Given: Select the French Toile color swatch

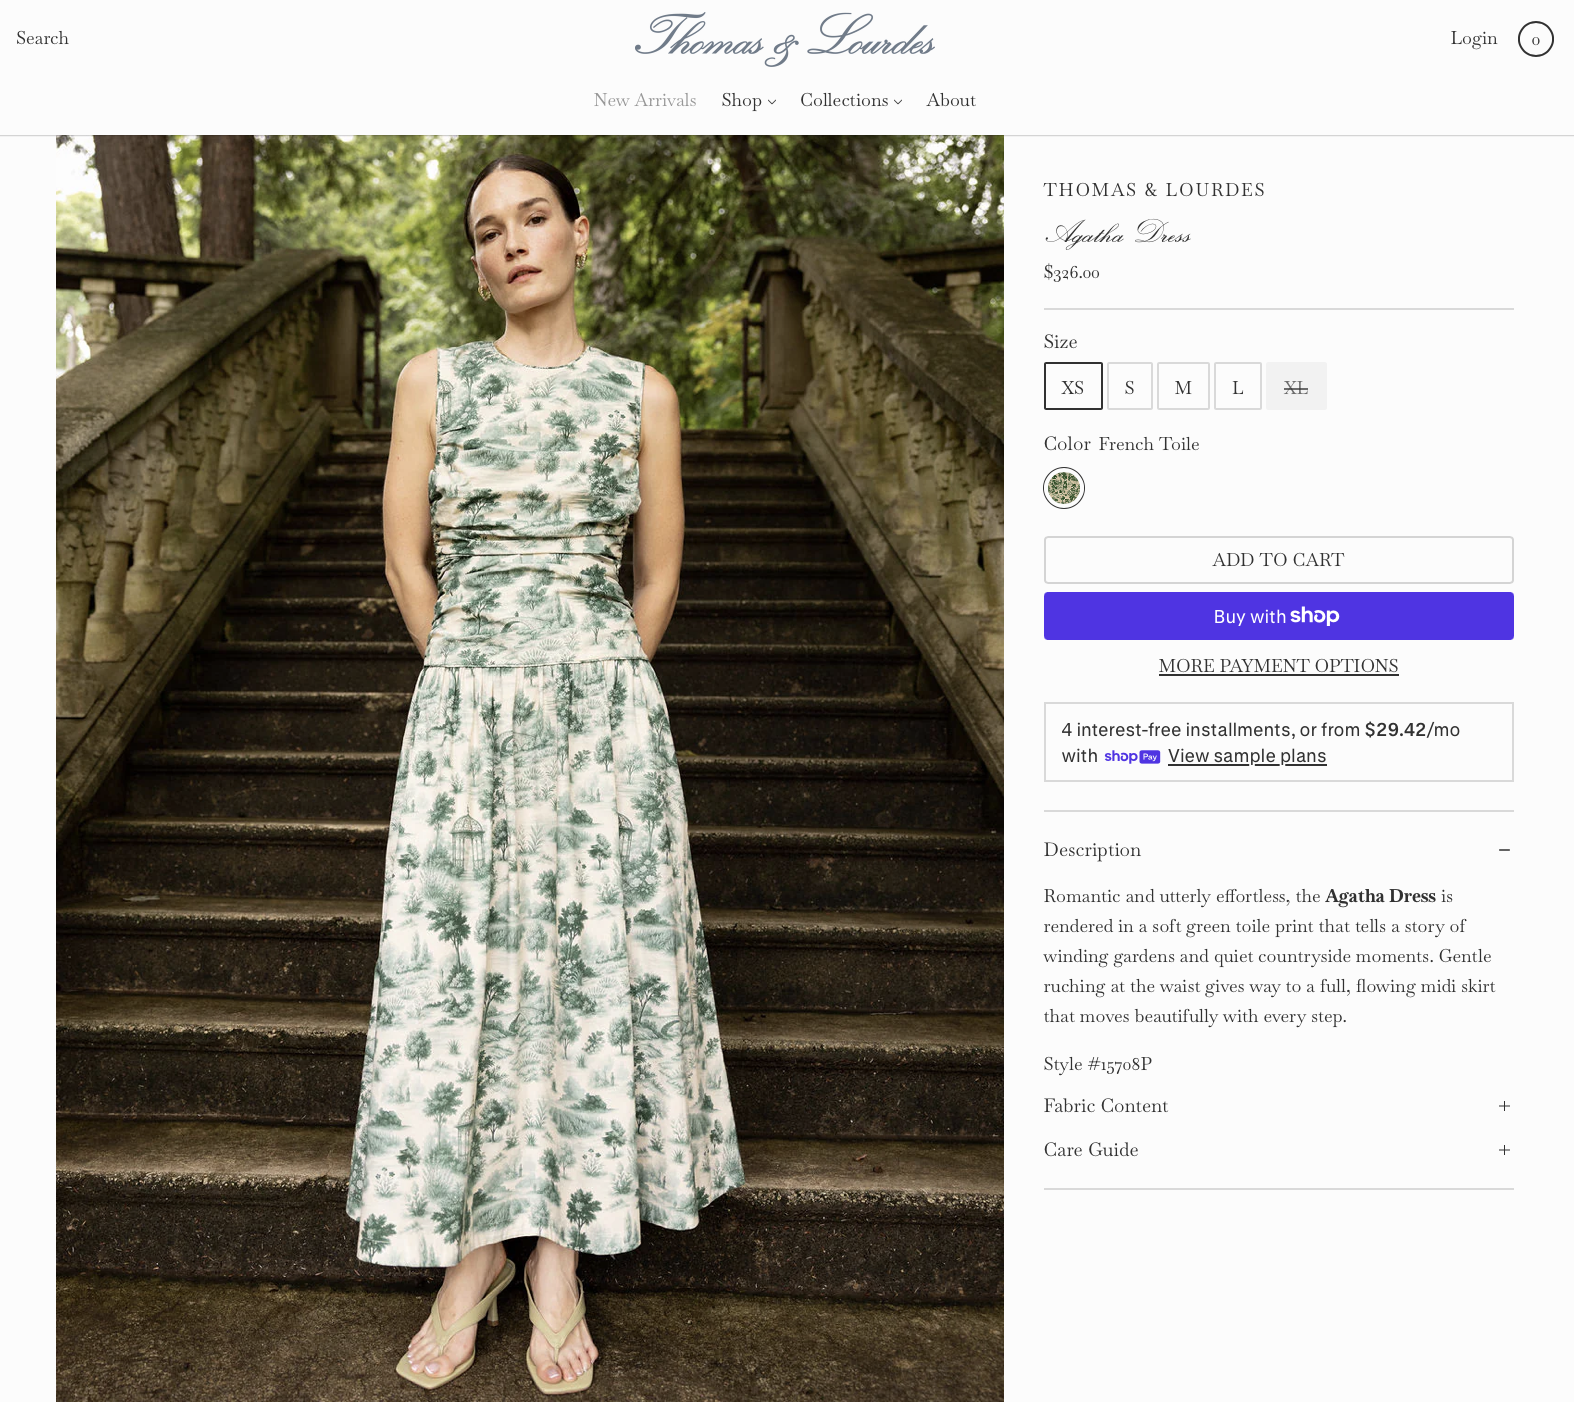Looking at the screenshot, I should point(1064,488).
